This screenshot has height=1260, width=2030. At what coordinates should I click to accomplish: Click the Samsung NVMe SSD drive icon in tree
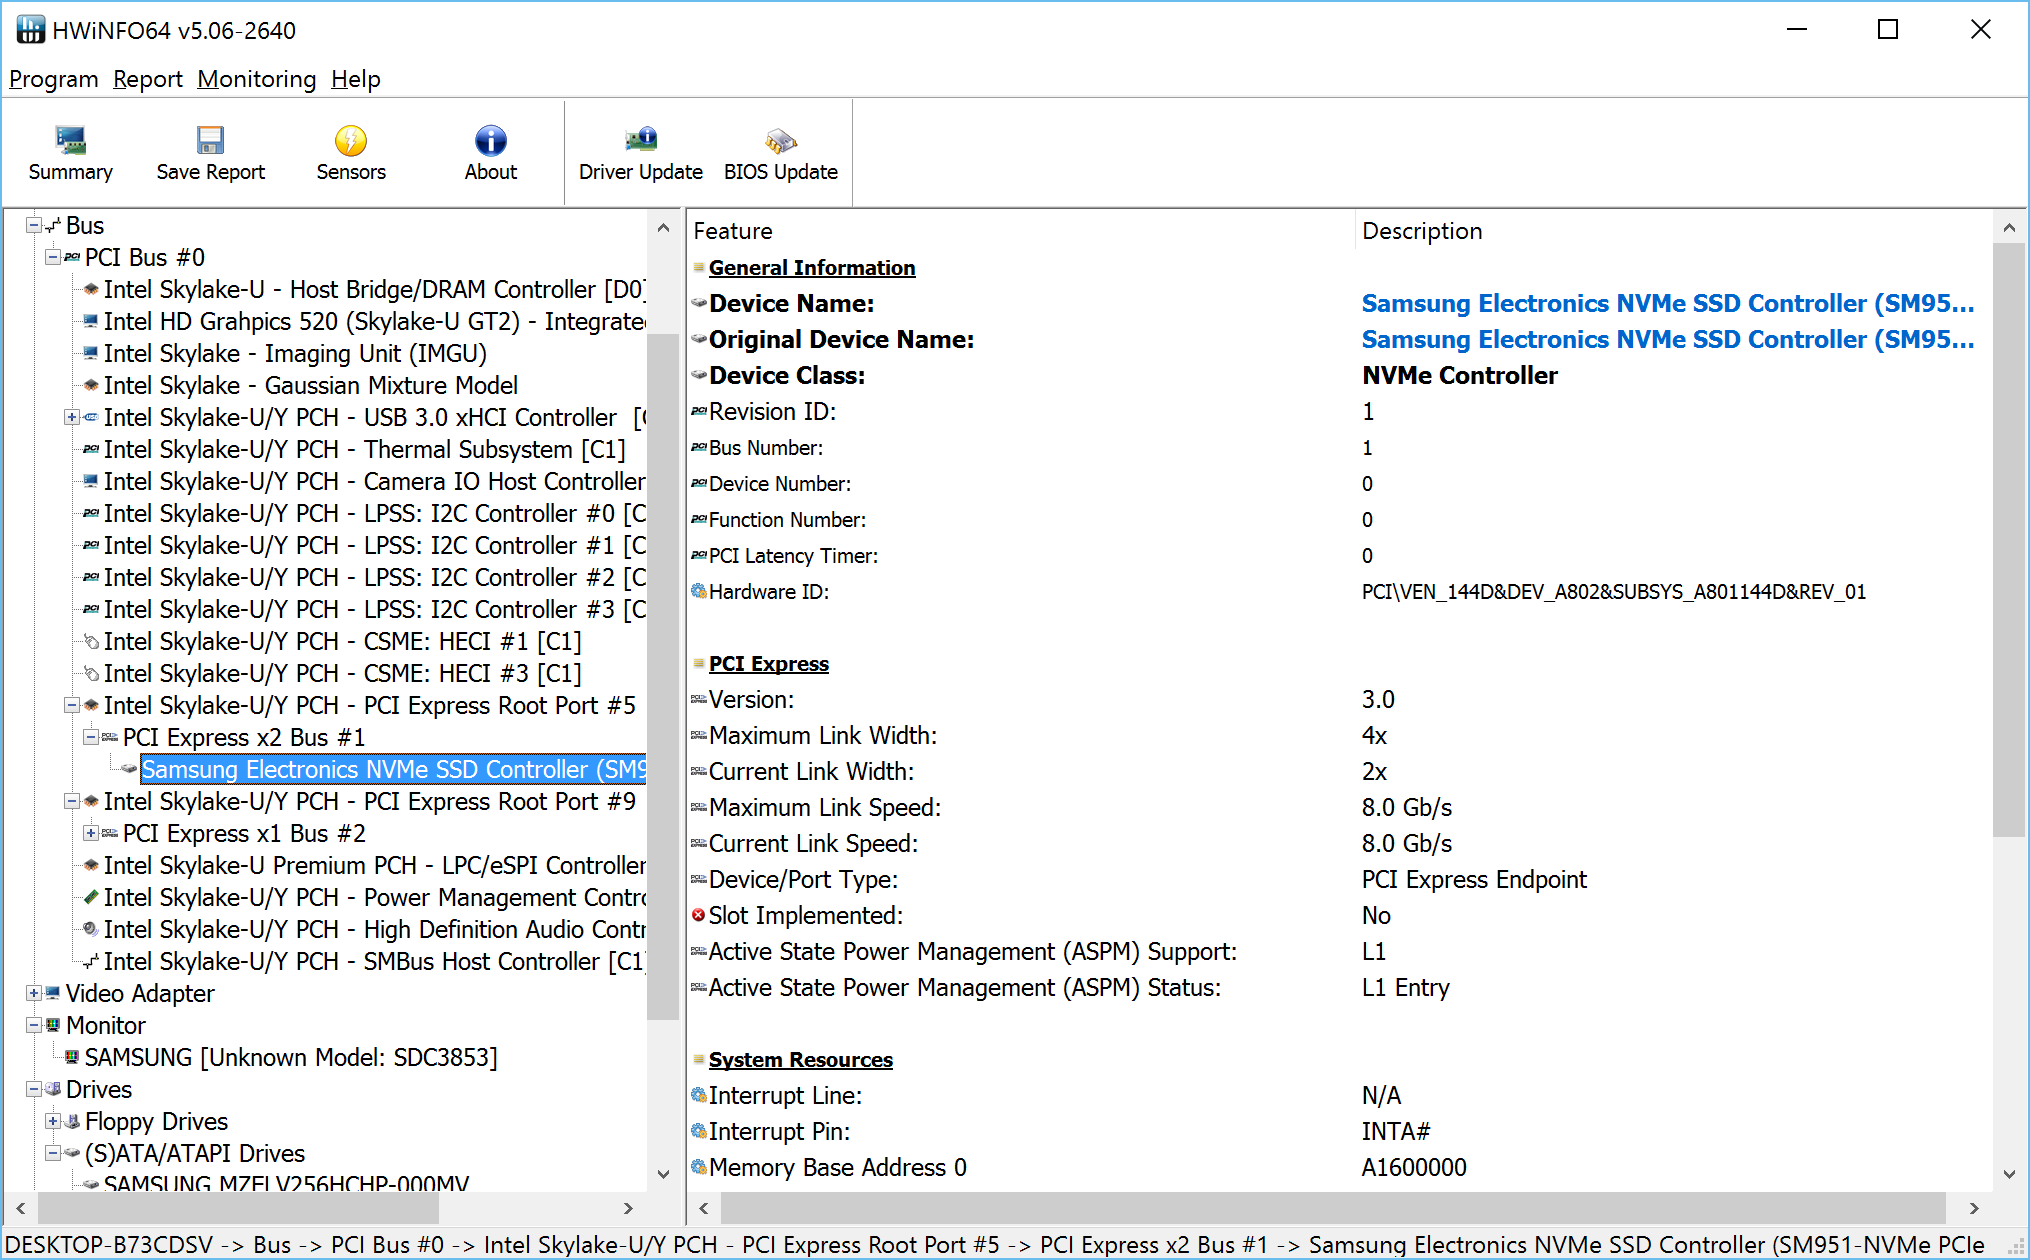coord(129,769)
